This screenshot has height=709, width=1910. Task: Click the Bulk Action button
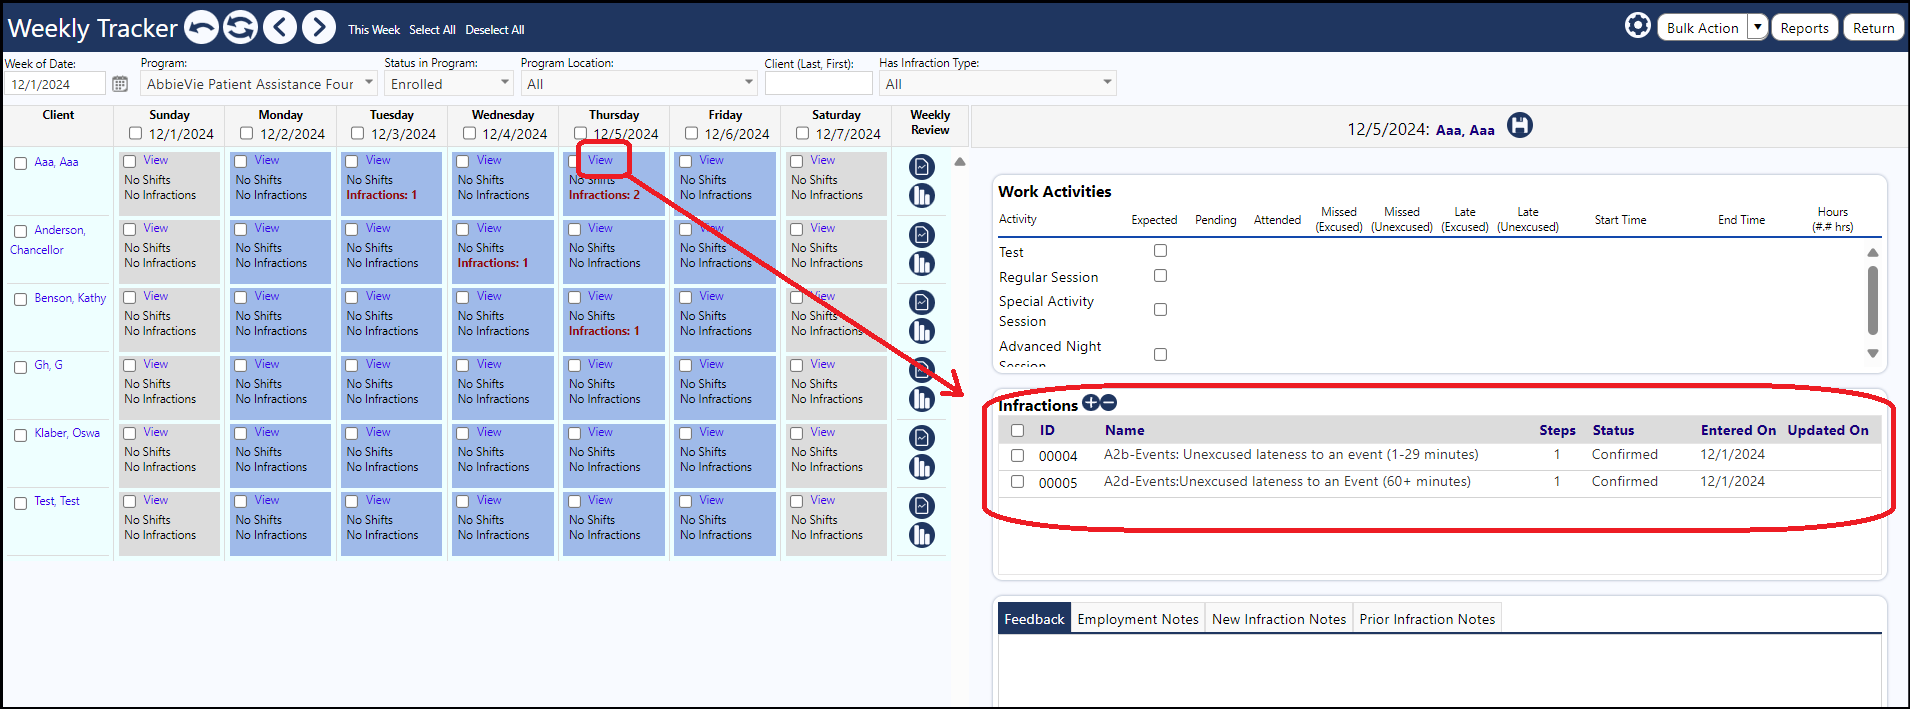(1702, 28)
